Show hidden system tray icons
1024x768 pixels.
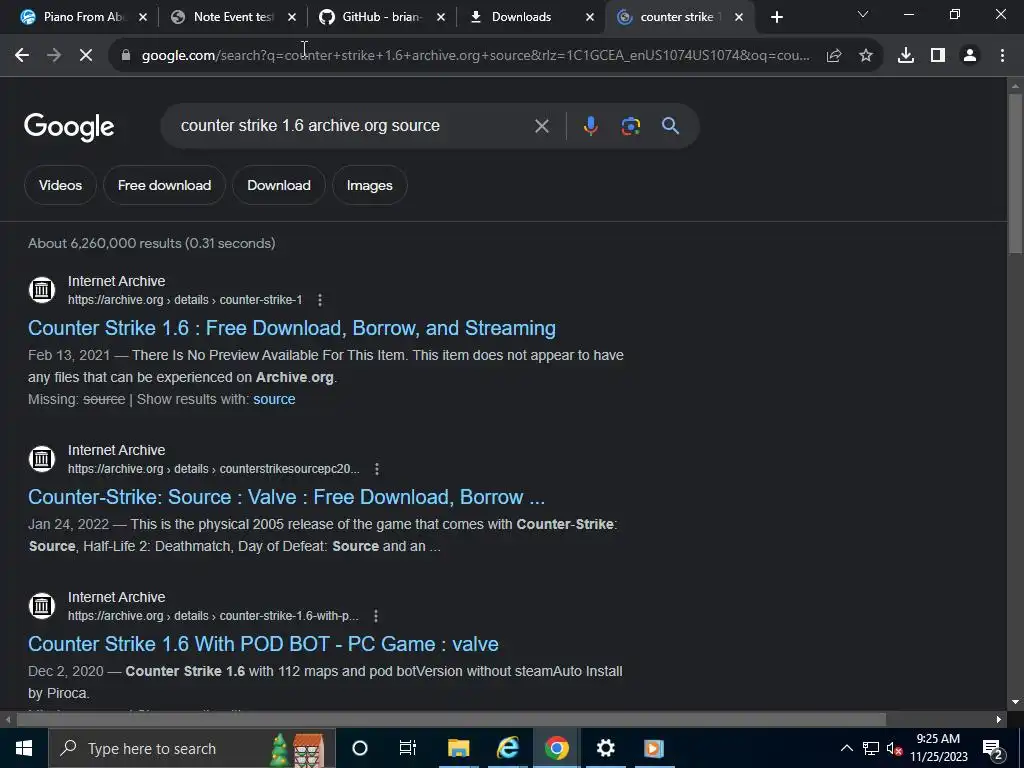pyautogui.click(x=846, y=748)
